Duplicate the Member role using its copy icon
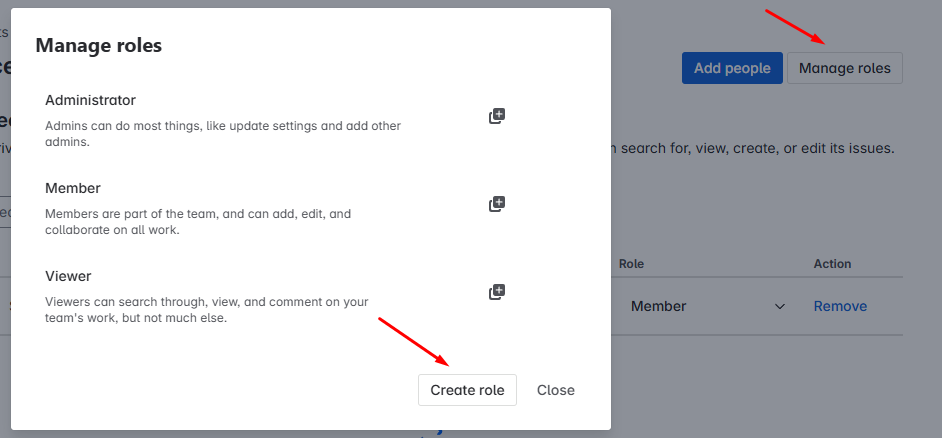The height and width of the screenshot is (438, 942). (x=497, y=204)
